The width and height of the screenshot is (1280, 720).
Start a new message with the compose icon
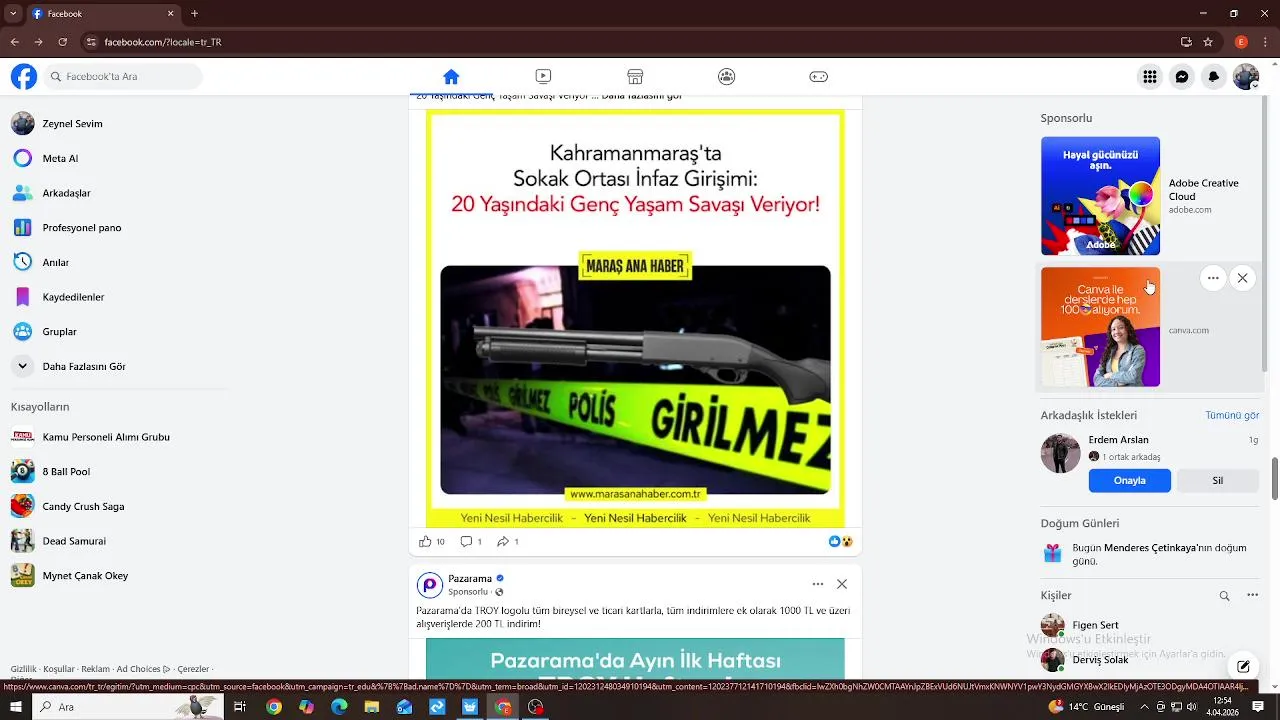1243,666
